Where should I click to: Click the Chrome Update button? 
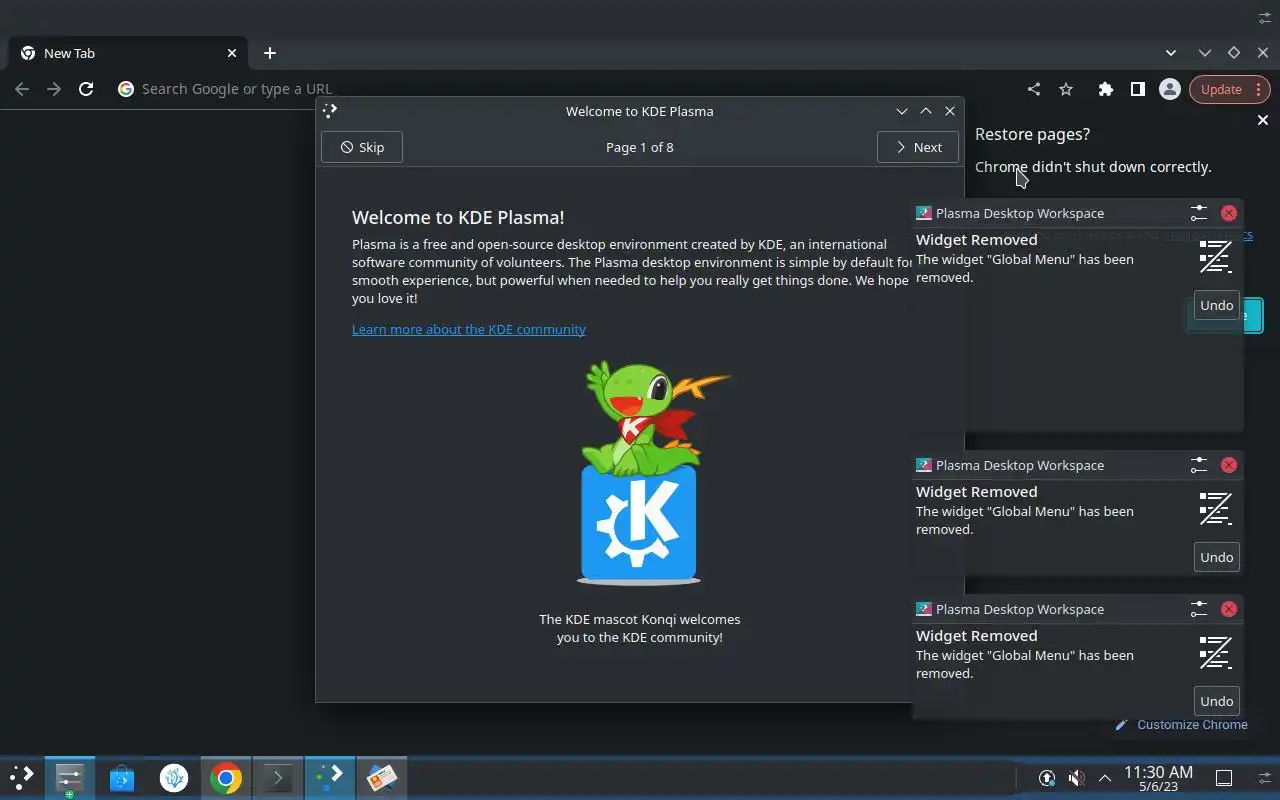[1231, 89]
